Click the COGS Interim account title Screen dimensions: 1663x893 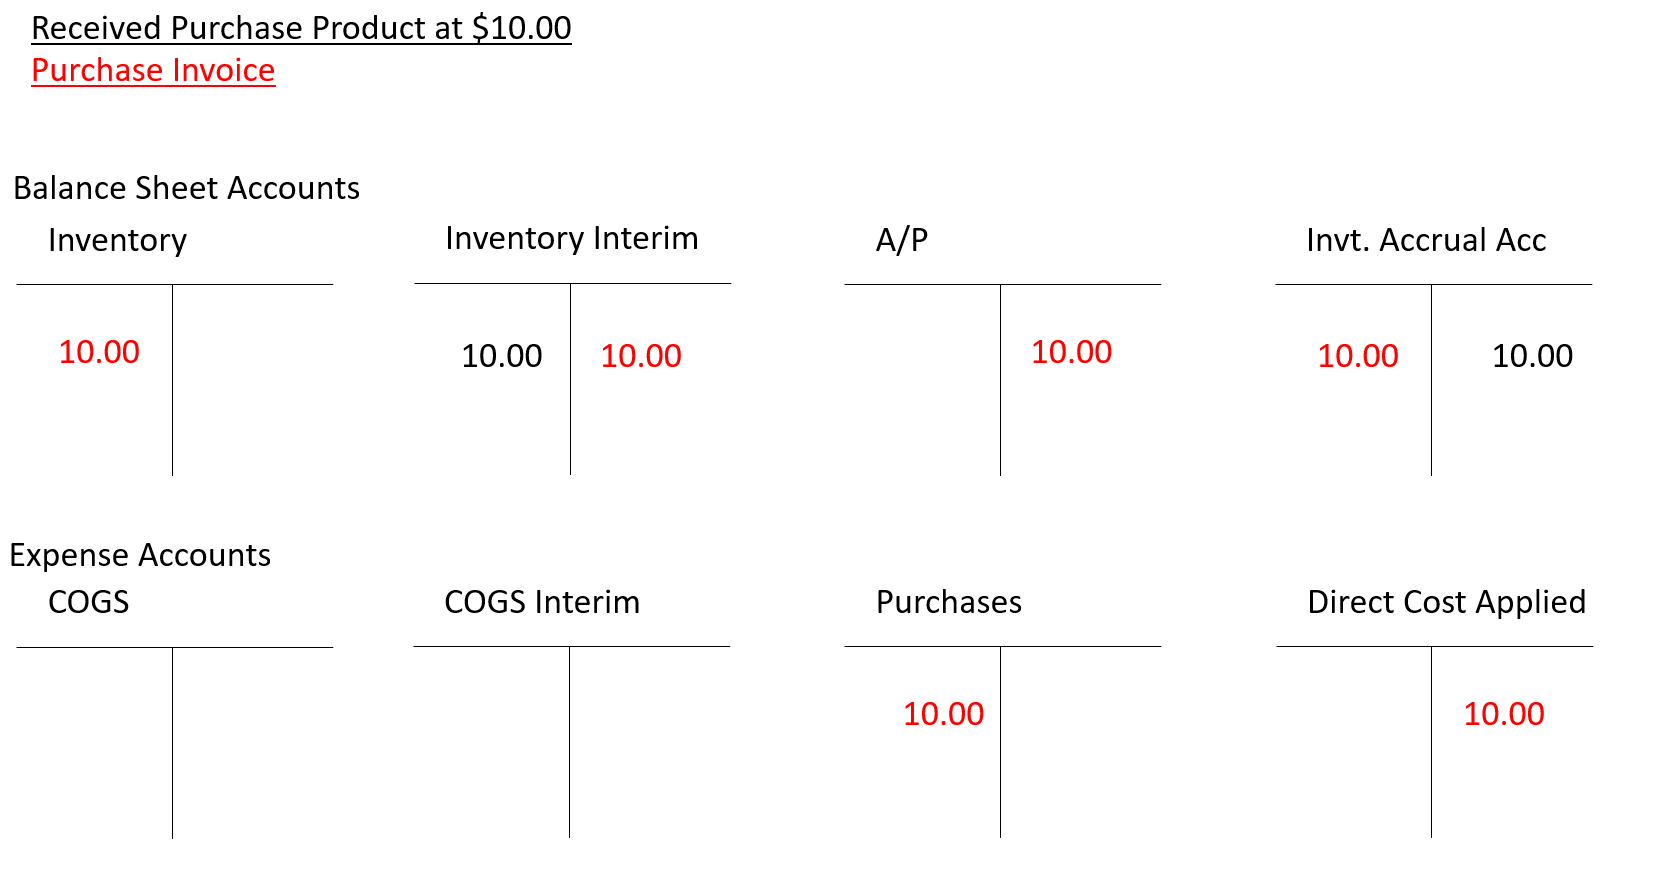pos(542,602)
